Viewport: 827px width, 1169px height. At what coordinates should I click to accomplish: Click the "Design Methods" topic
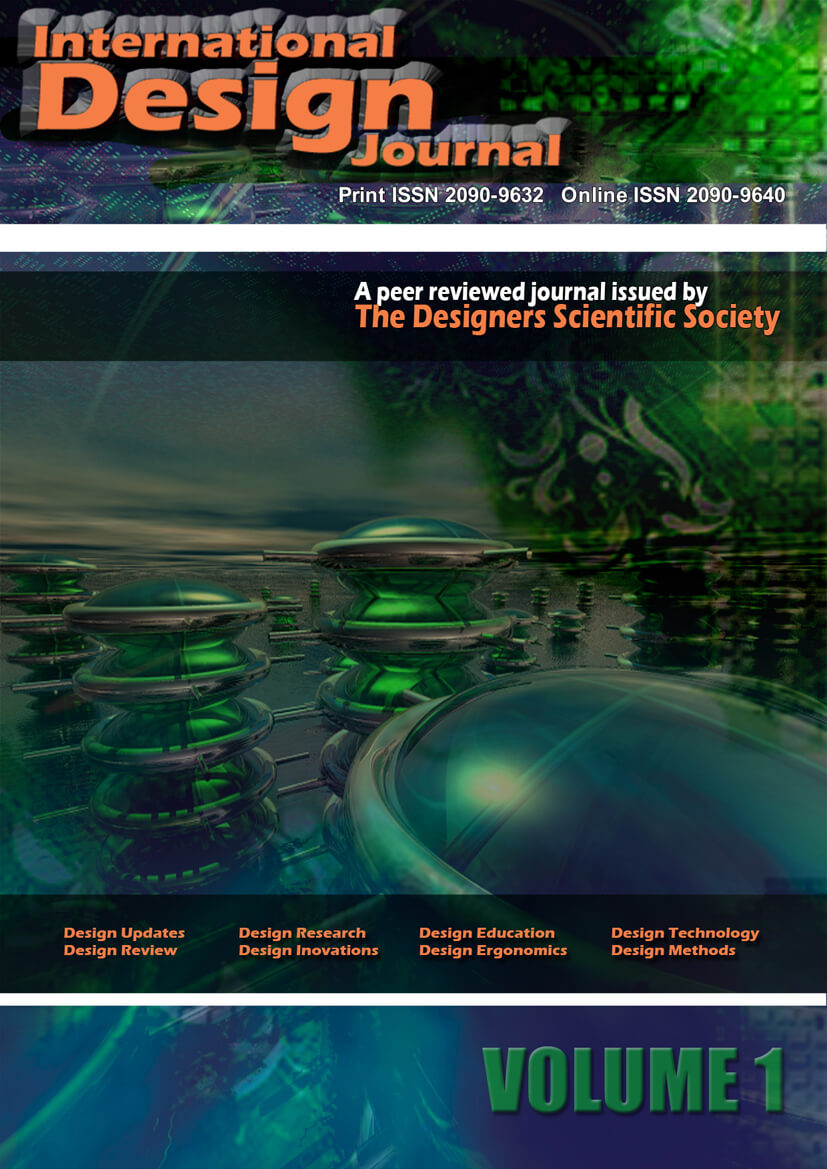tap(673, 951)
